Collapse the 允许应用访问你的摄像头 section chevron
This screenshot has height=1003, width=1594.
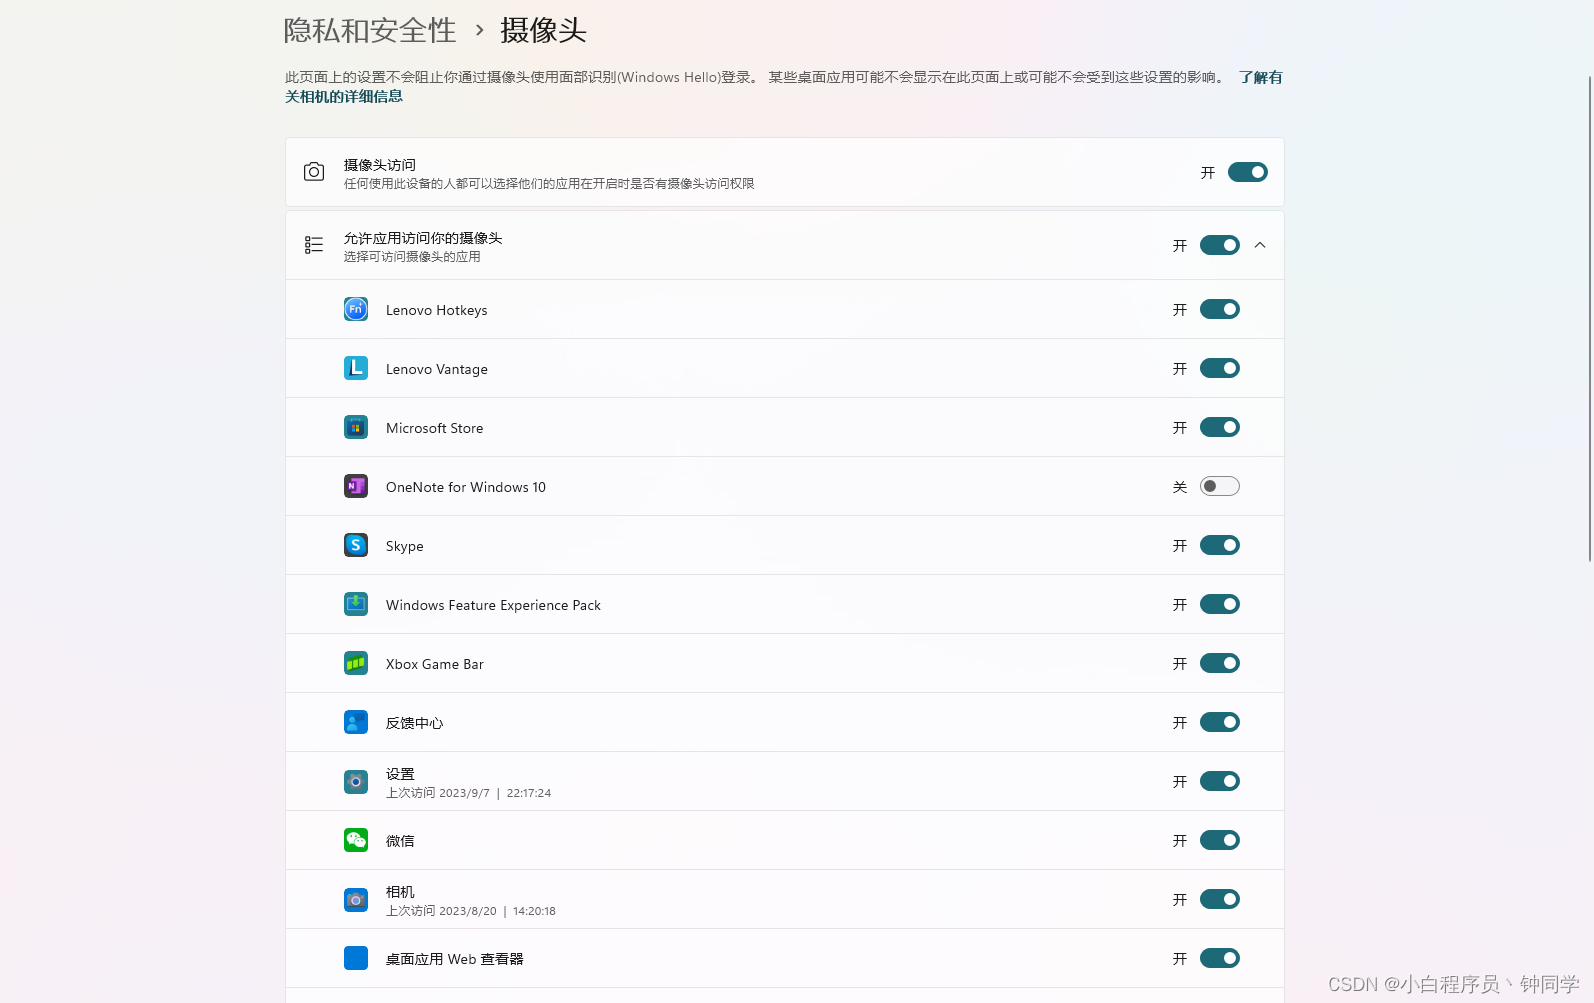click(x=1260, y=245)
